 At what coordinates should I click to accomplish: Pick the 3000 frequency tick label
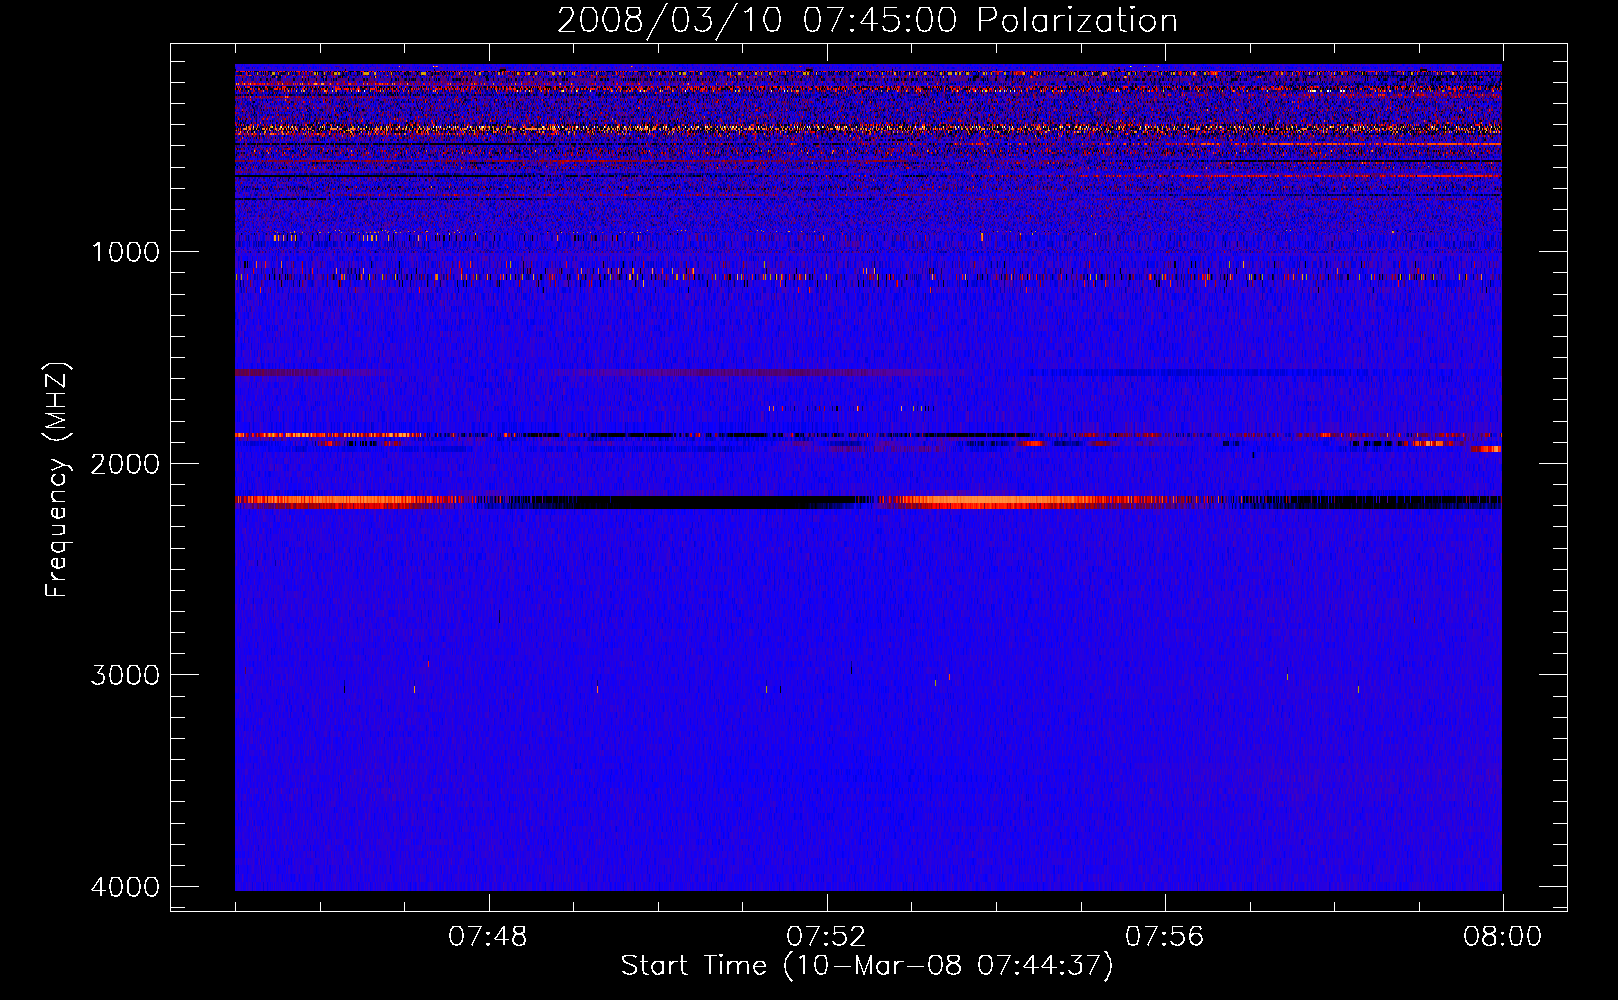[125, 675]
